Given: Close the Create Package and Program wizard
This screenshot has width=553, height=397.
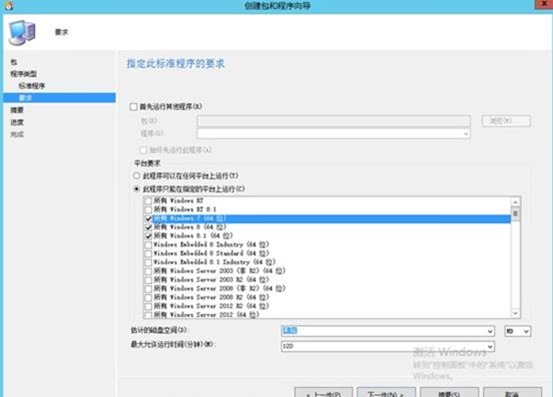Looking at the screenshot, I should 543,4.
